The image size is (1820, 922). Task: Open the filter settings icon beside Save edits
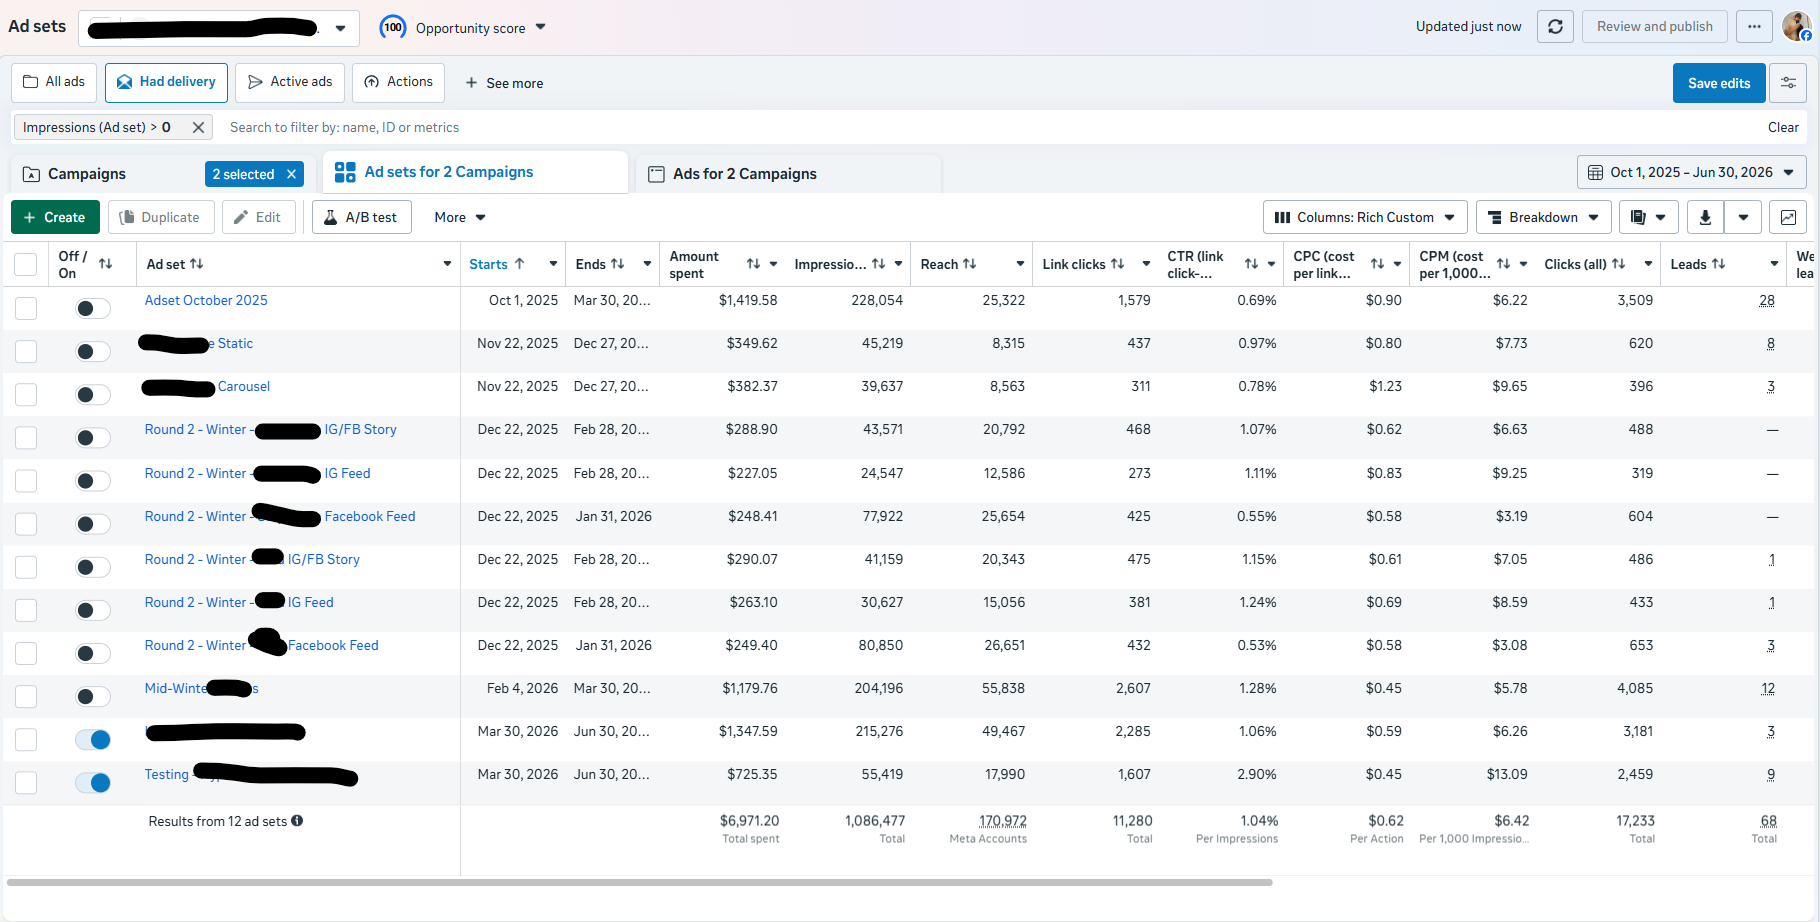[x=1788, y=83]
